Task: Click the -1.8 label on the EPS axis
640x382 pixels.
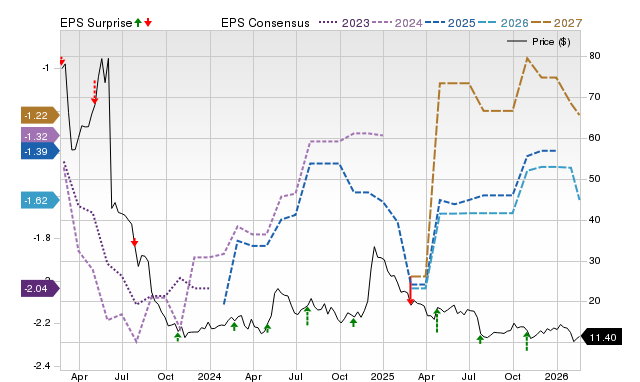Action: click(x=41, y=238)
